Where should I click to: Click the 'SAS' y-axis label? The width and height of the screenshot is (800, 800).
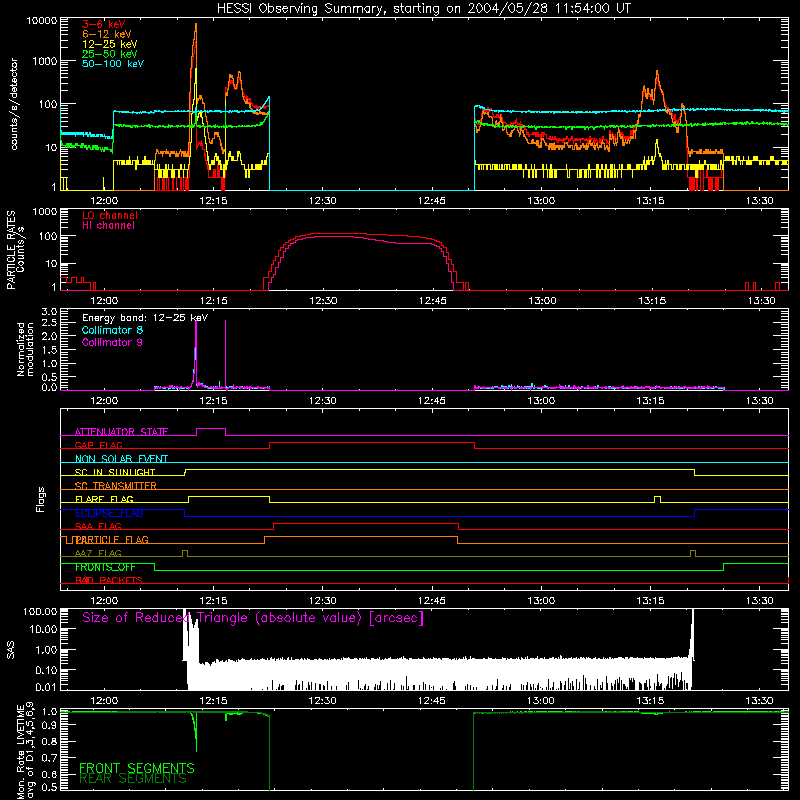[x=11, y=649]
